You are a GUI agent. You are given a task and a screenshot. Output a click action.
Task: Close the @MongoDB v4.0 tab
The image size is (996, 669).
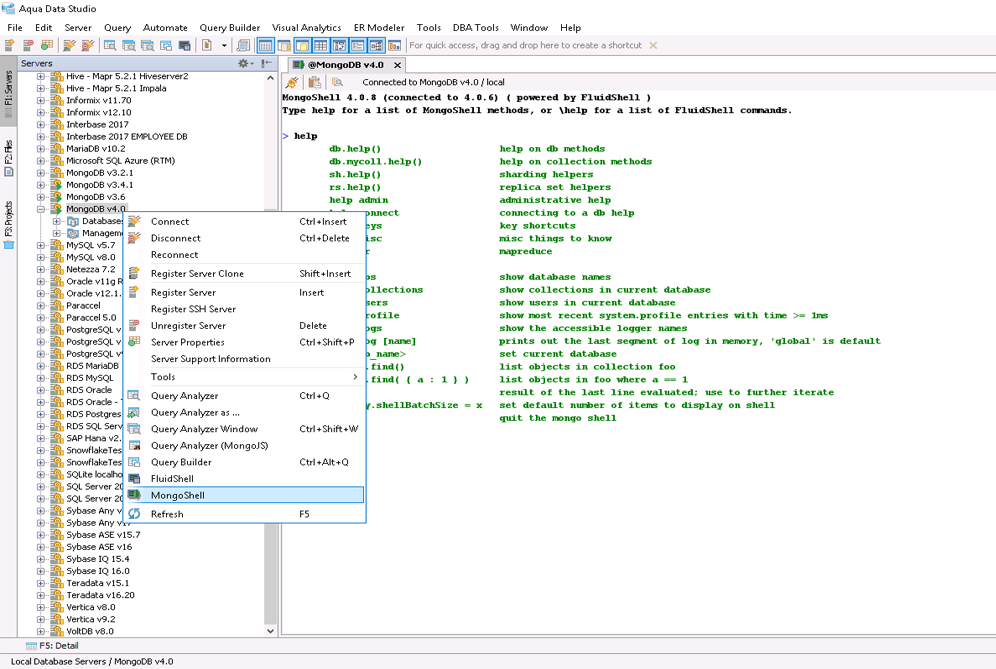(397, 65)
